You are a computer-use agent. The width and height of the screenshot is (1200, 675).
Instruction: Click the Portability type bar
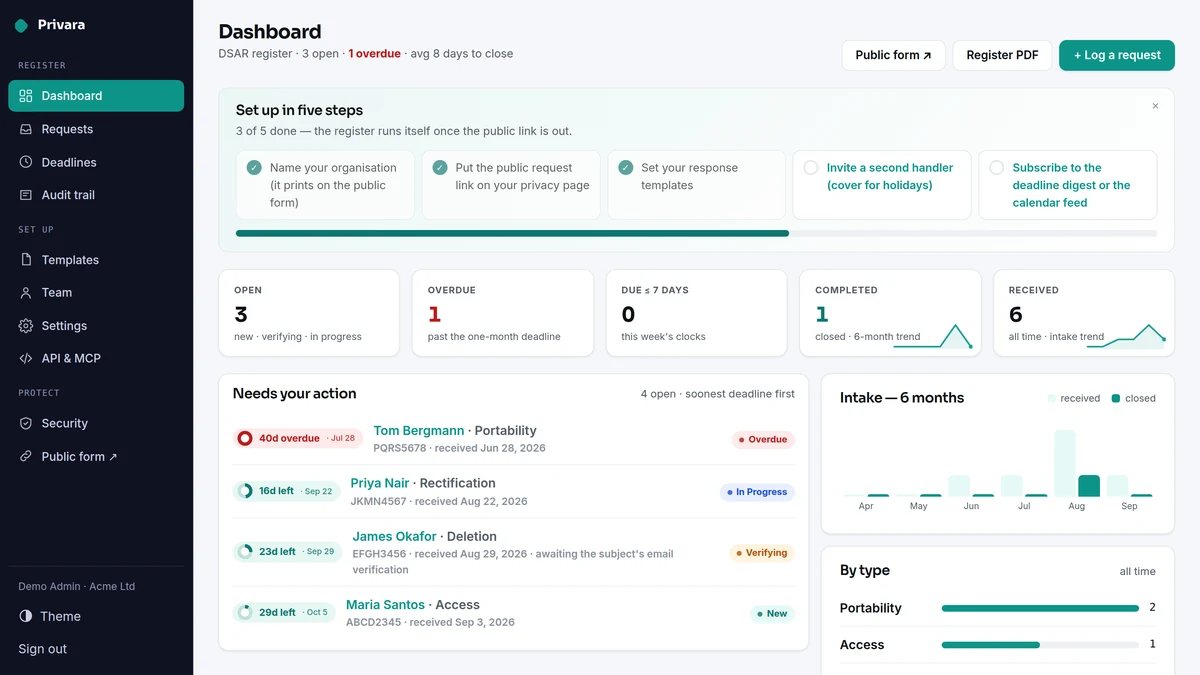click(1040, 608)
